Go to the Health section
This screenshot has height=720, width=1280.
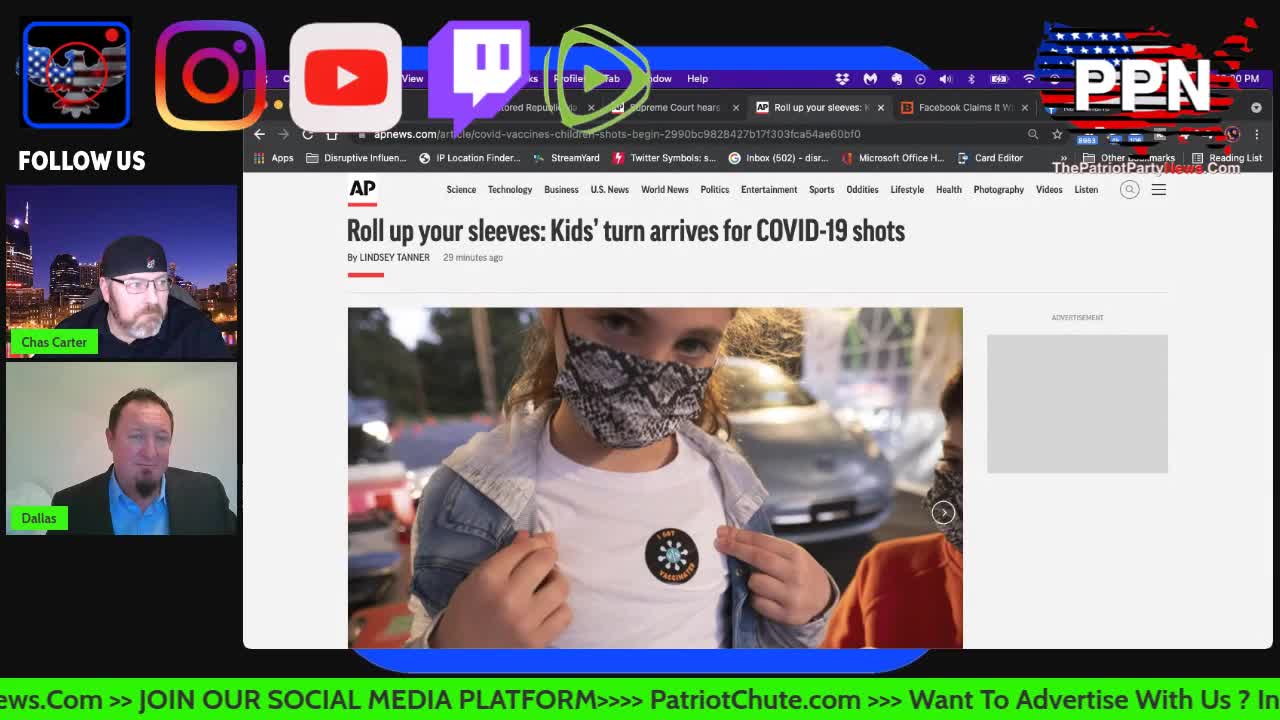[949, 189]
